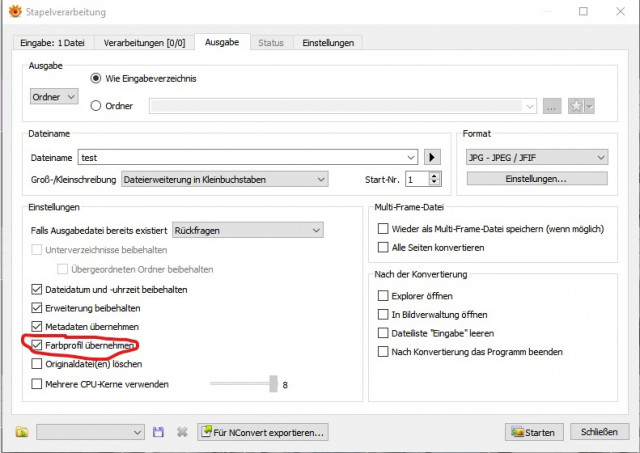Image resolution: width=640 pixels, height=453 pixels.
Task: Click the browse folder ellipsis button
Action: tap(552, 106)
